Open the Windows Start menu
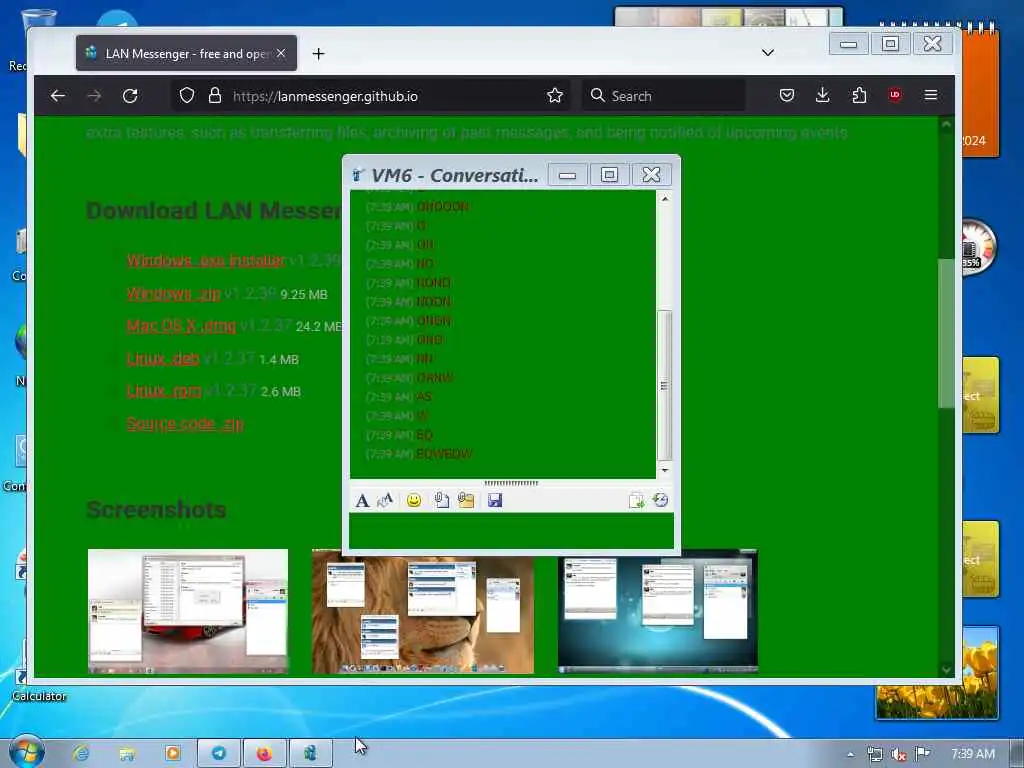The width and height of the screenshot is (1024, 768). [x=26, y=752]
